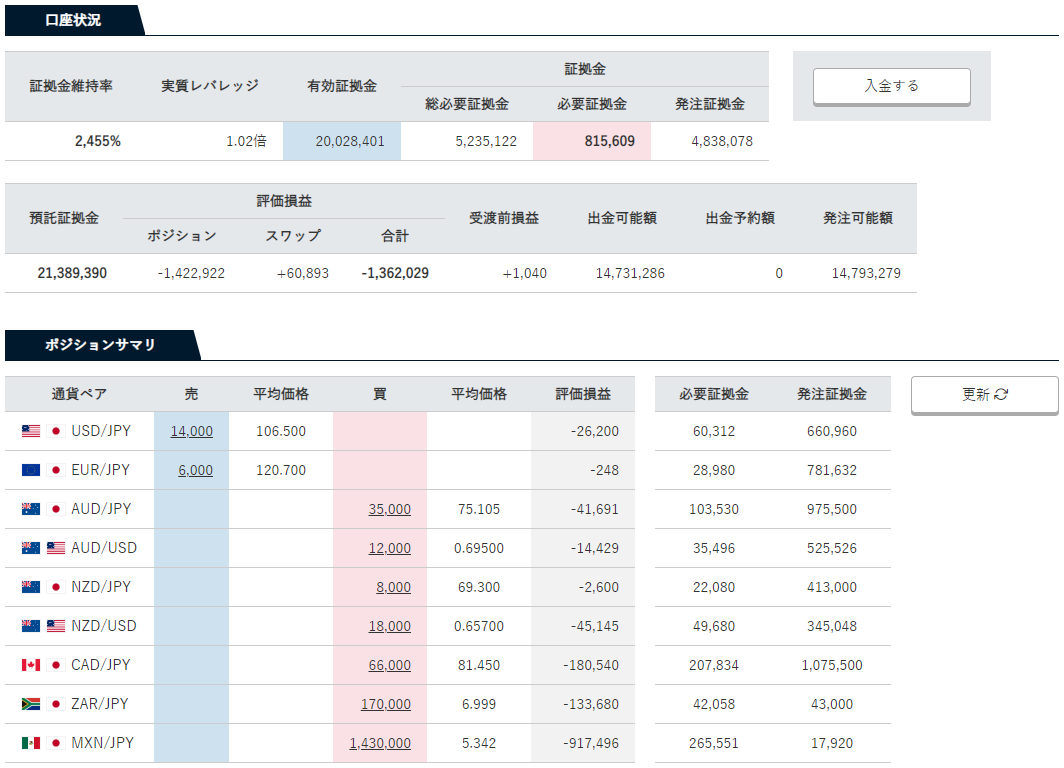
Task: Click the New Zealand flag in NZD/USD row
Action: (x=31, y=626)
